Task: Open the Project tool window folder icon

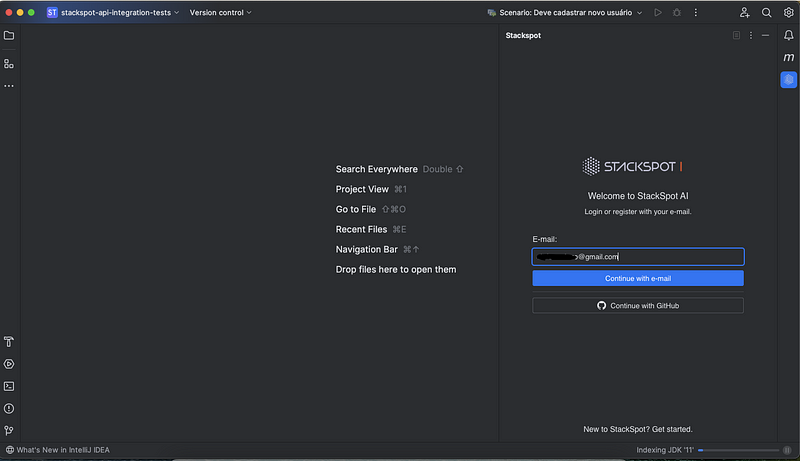Action: pos(9,35)
